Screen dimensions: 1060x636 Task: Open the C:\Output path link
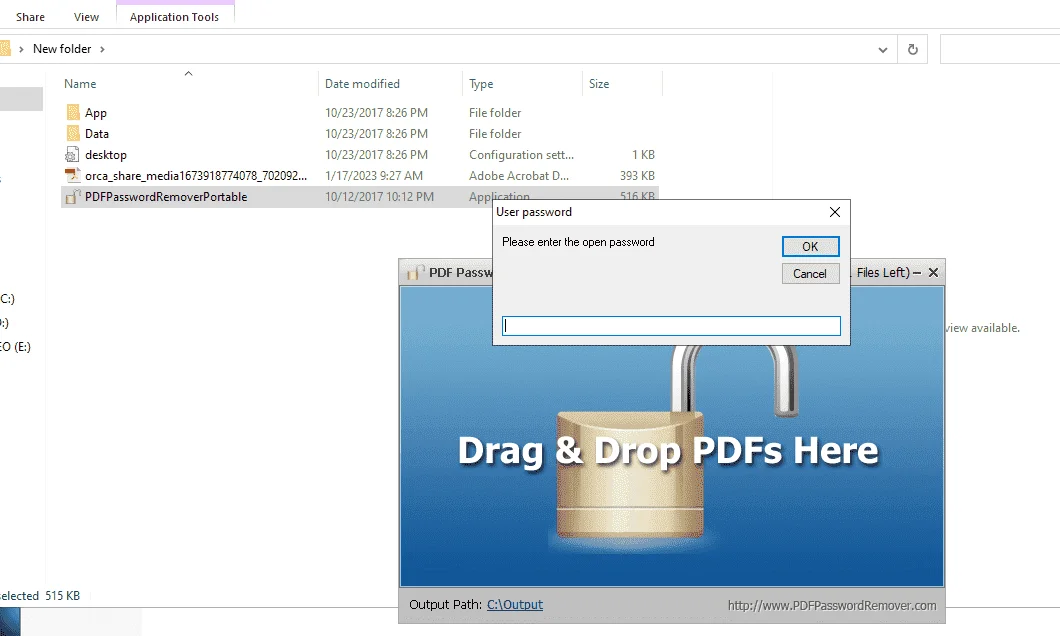(x=515, y=604)
